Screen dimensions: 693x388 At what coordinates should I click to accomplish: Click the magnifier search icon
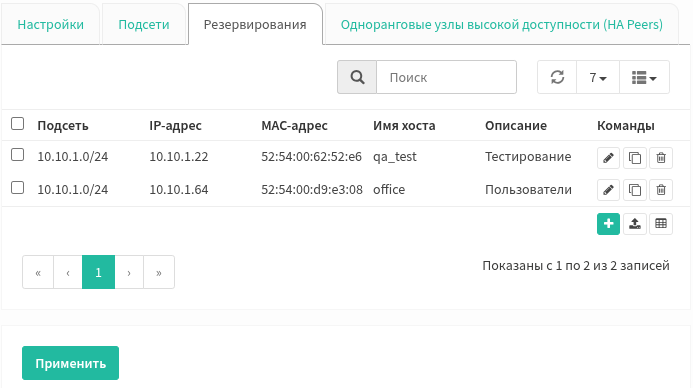click(x=357, y=77)
